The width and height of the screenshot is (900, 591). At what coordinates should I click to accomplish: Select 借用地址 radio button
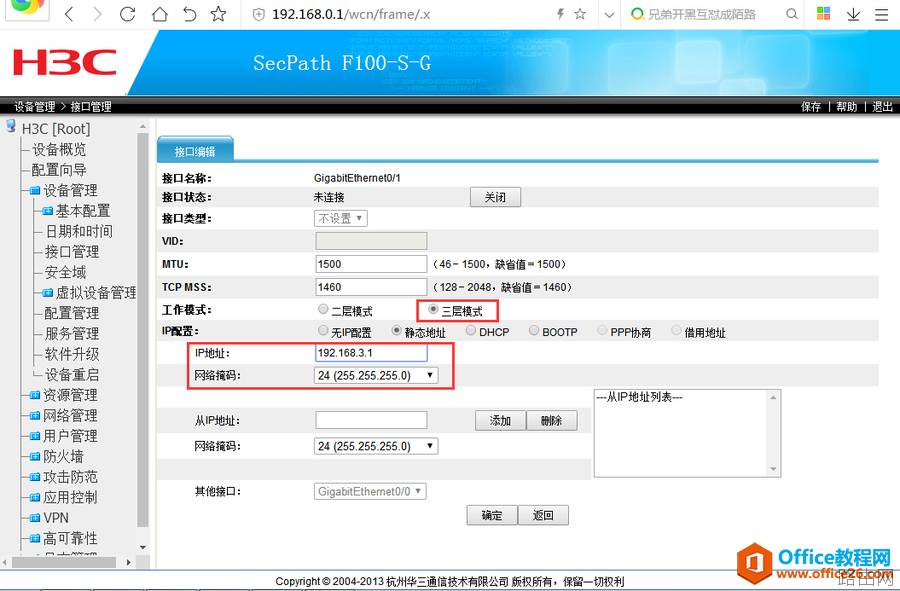point(676,331)
